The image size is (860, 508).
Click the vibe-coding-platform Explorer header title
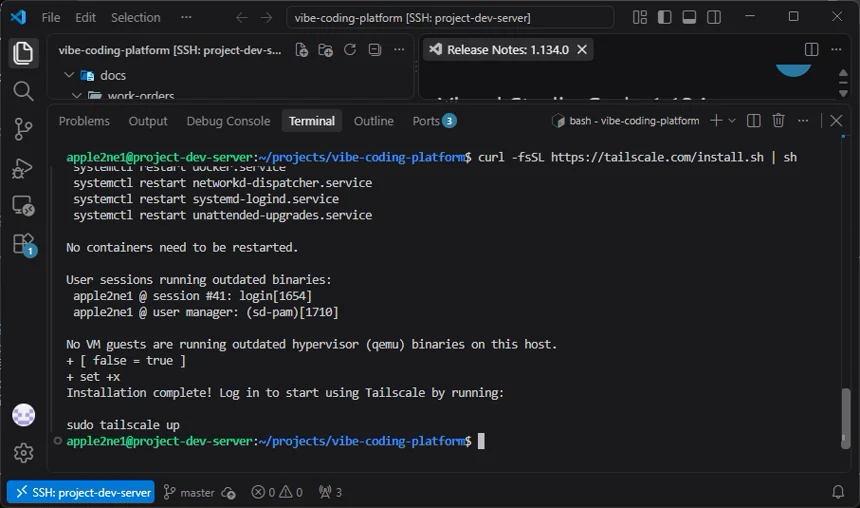pos(170,50)
